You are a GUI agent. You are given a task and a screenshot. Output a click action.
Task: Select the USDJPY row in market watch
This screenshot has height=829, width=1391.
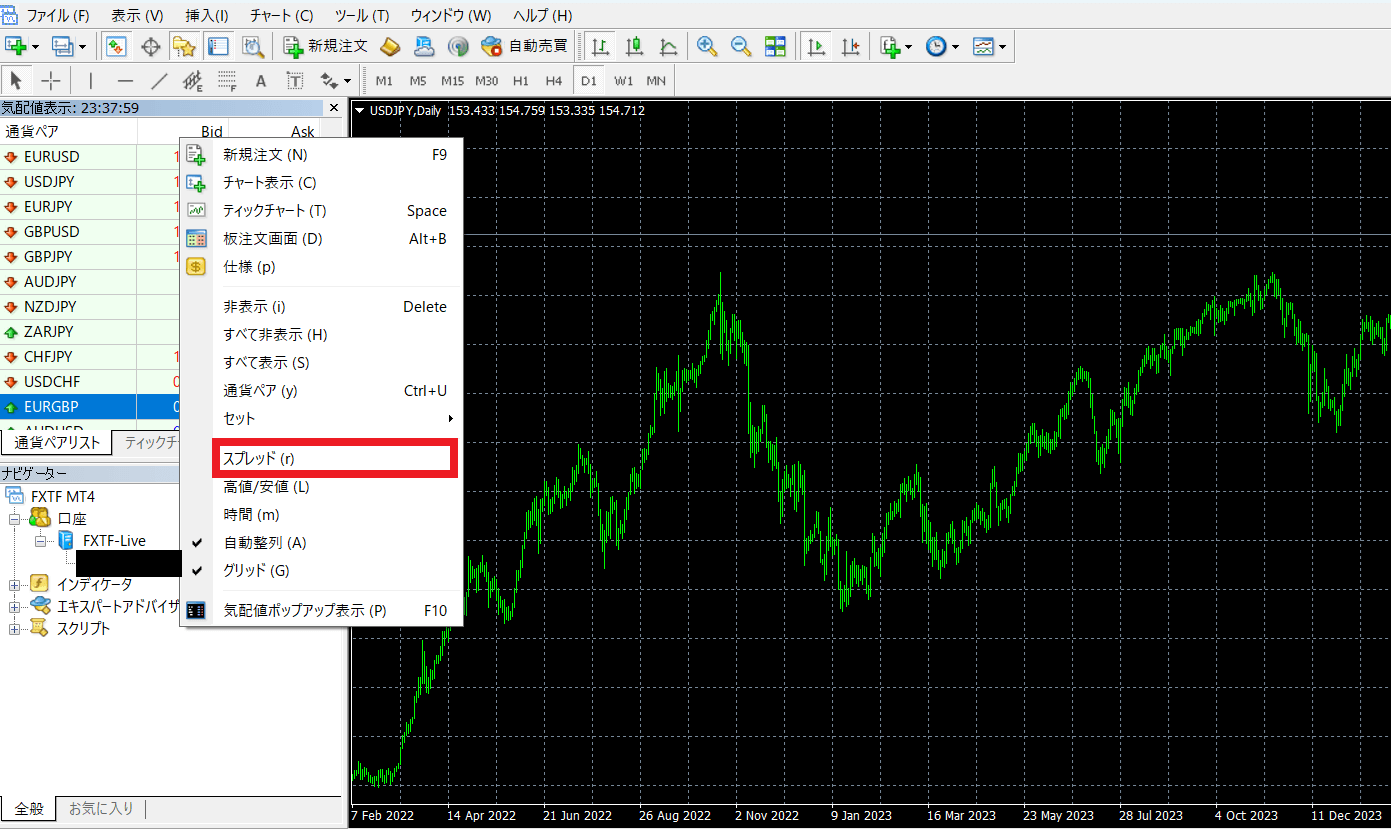click(x=50, y=182)
